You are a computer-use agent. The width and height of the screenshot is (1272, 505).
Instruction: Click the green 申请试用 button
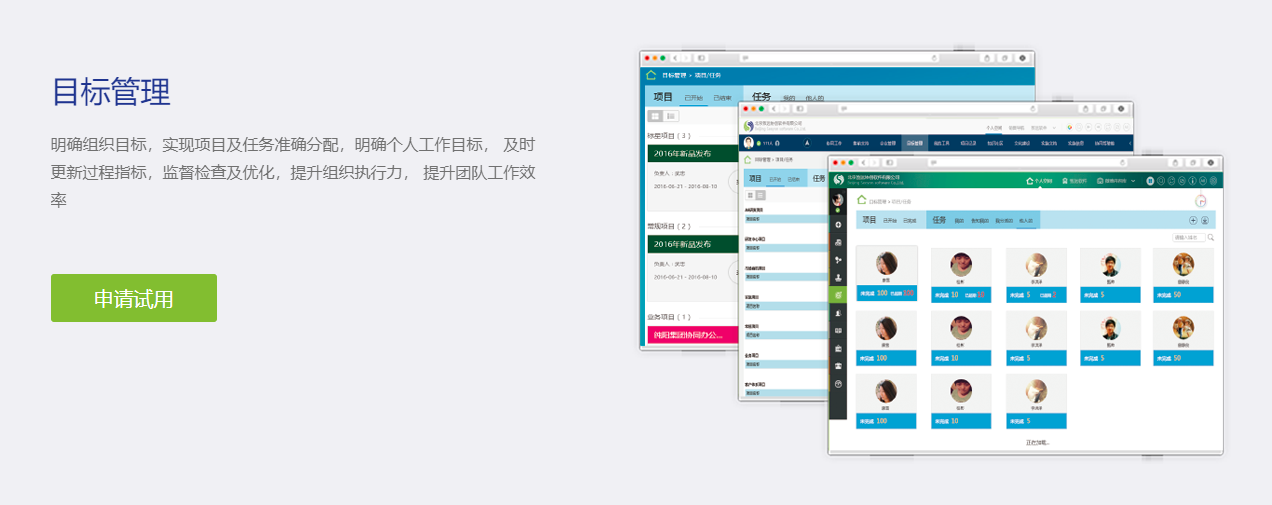click(133, 298)
